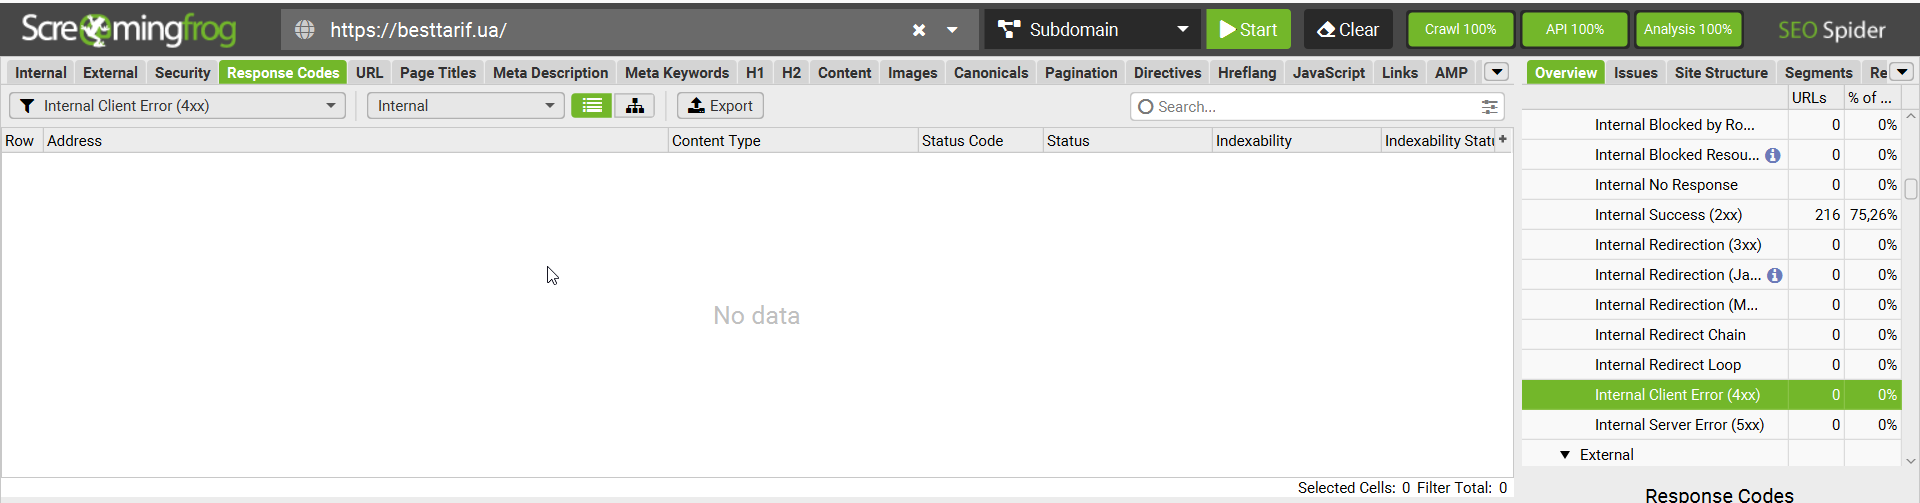Open the Security tab
The height and width of the screenshot is (503, 1920).
(x=182, y=72)
